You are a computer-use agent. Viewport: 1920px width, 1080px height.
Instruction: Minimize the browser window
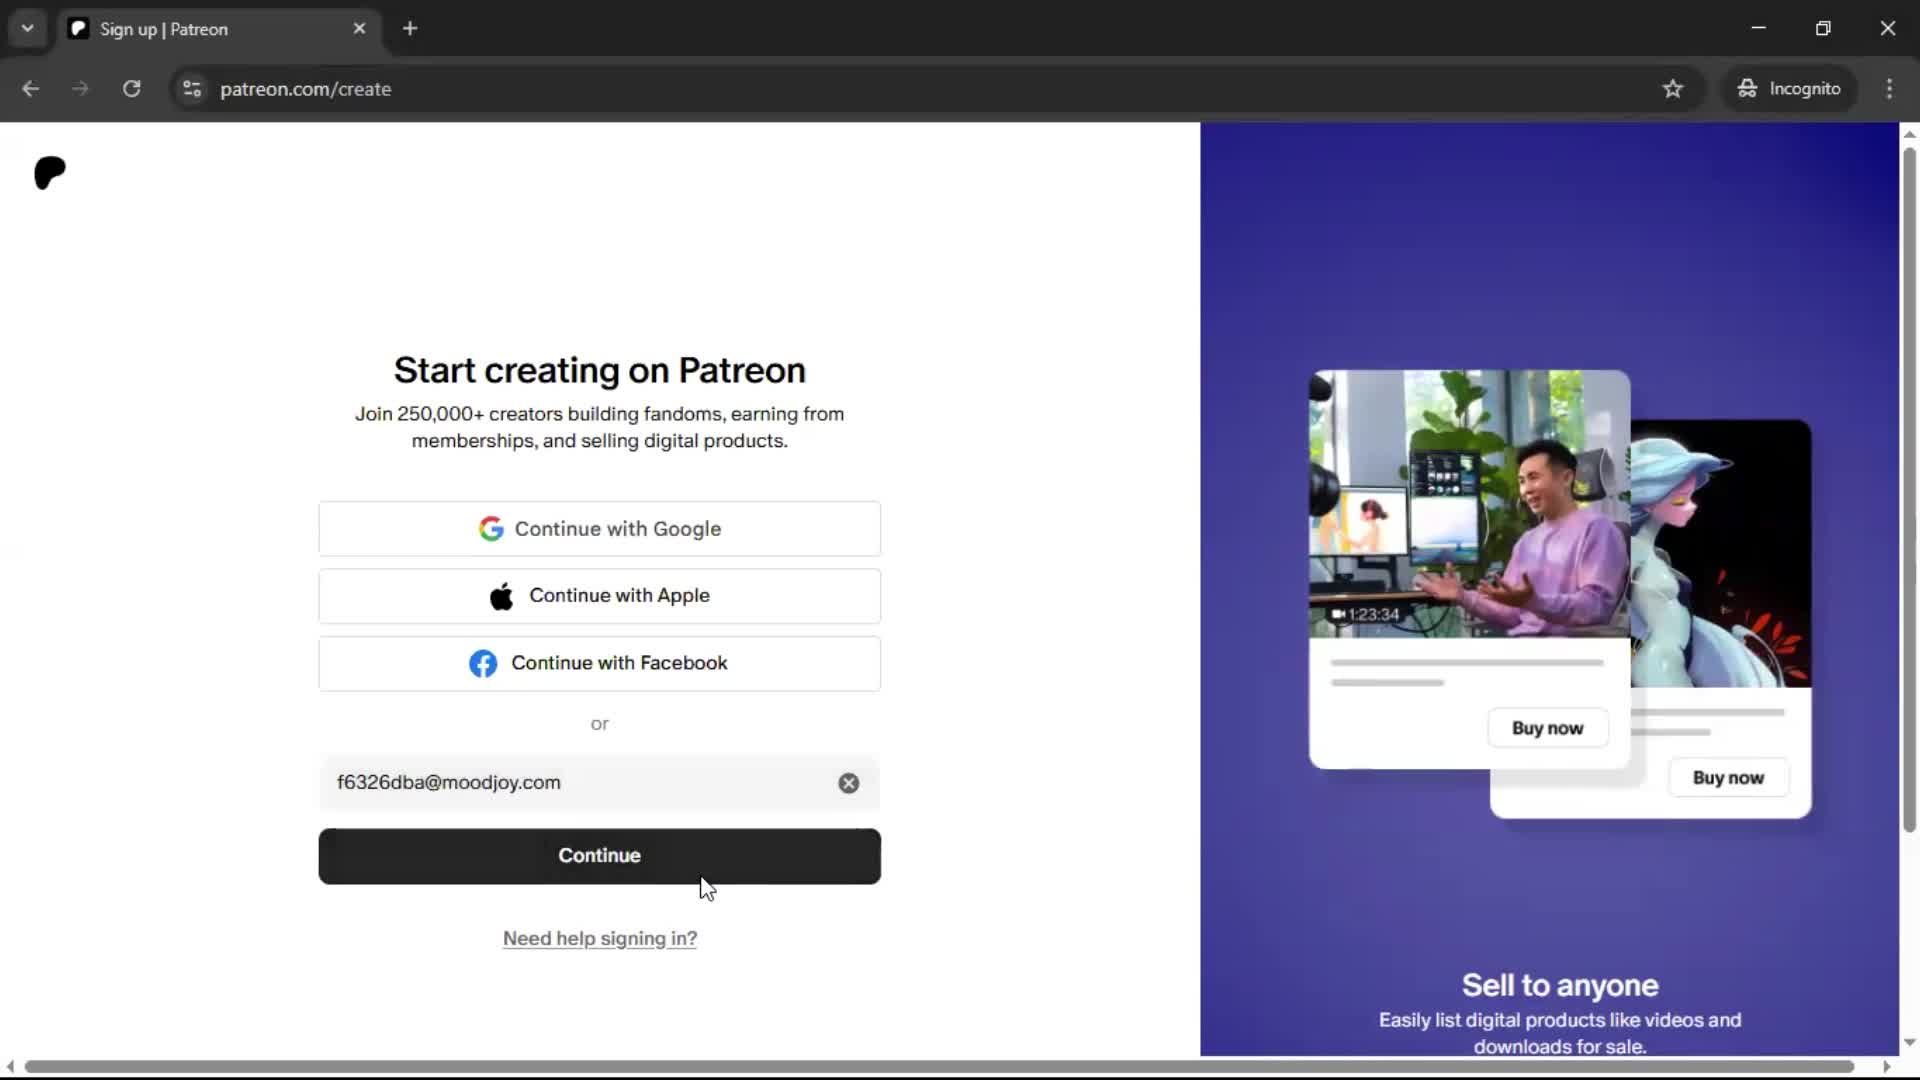1759,28
